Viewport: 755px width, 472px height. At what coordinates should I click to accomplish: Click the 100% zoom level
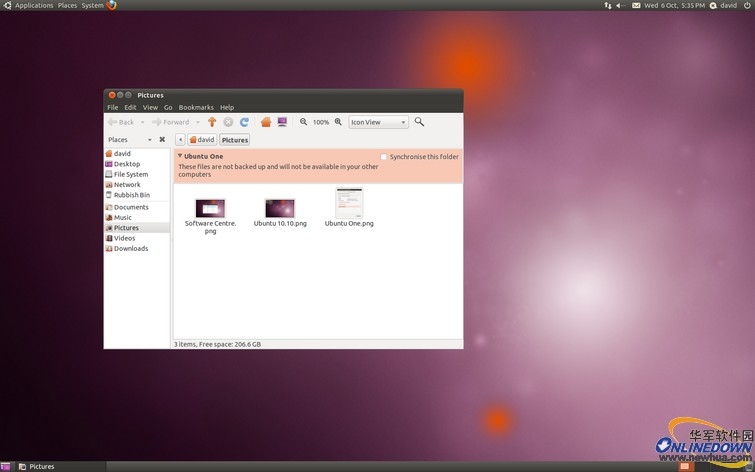tap(321, 122)
